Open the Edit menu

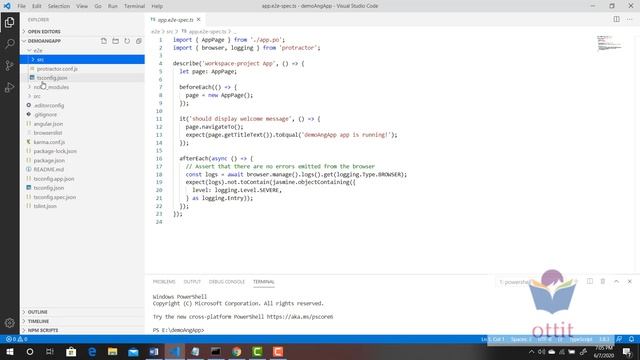point(37,6)
